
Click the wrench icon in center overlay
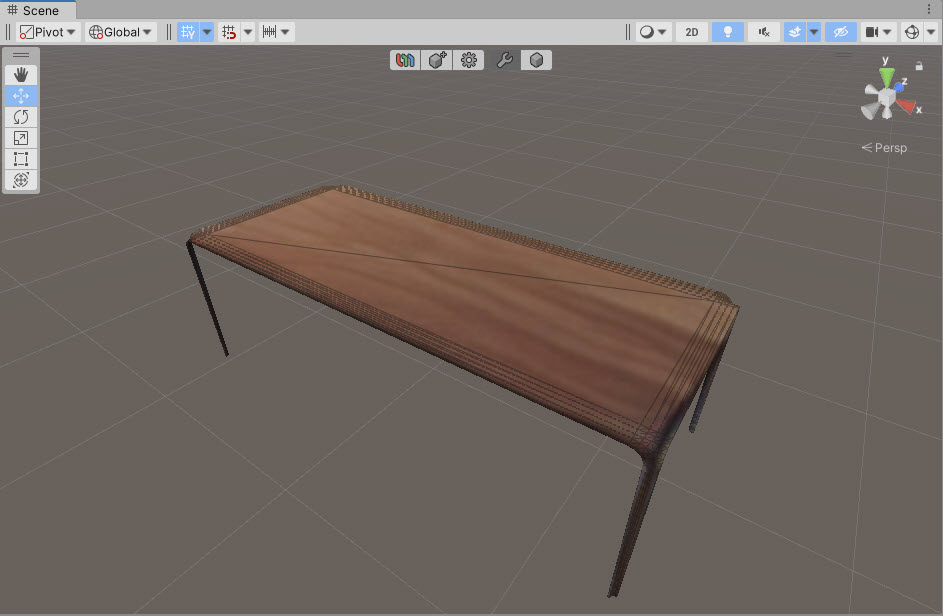pos(504,60)
